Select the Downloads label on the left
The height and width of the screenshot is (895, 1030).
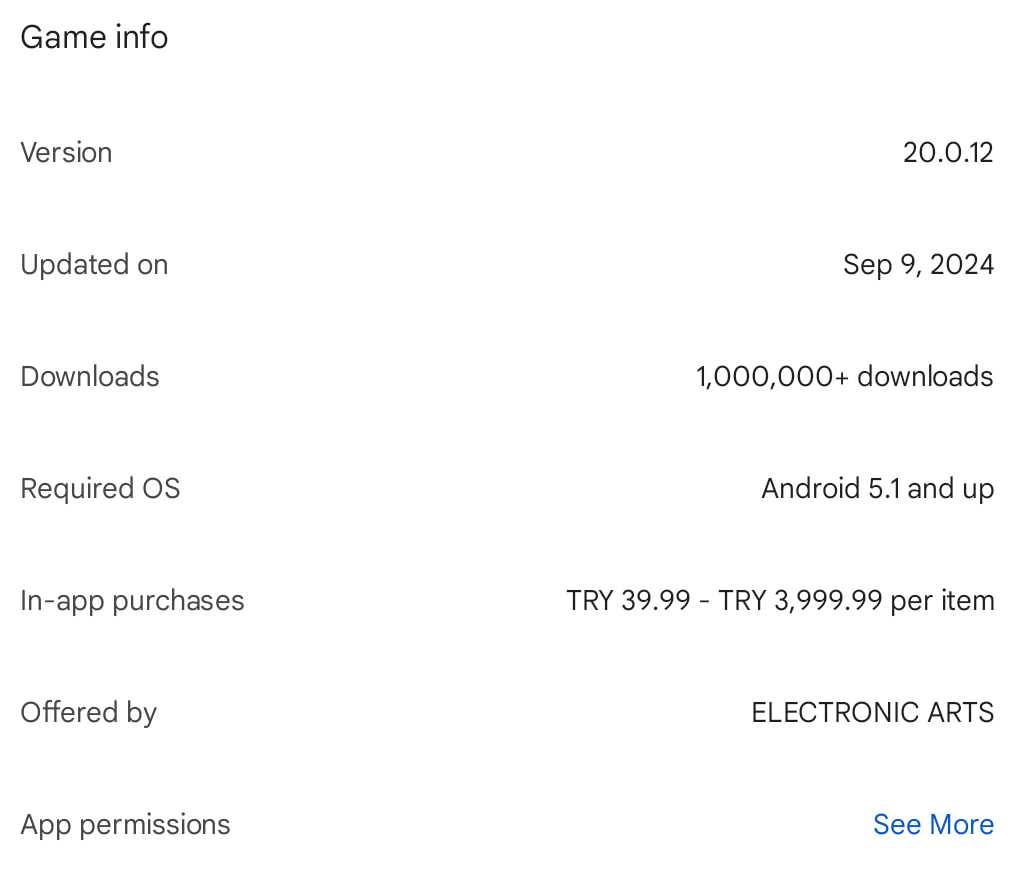pos(90,376)
